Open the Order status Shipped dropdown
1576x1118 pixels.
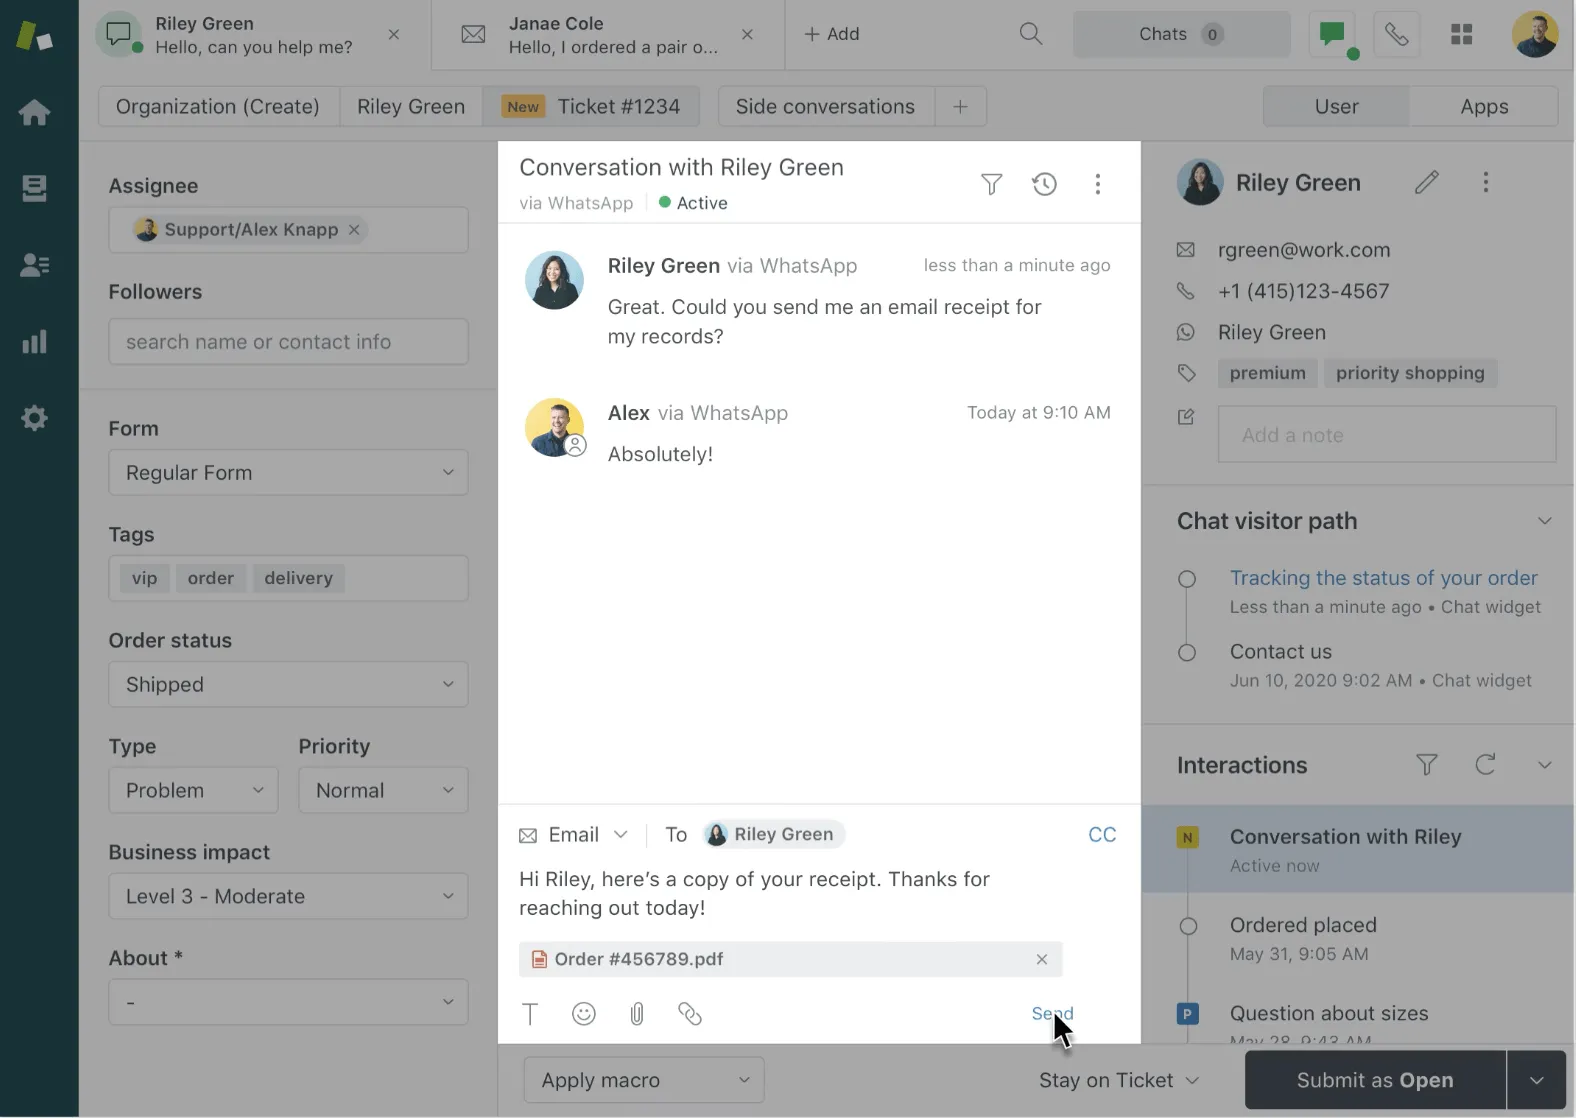[x=288, y=684]
